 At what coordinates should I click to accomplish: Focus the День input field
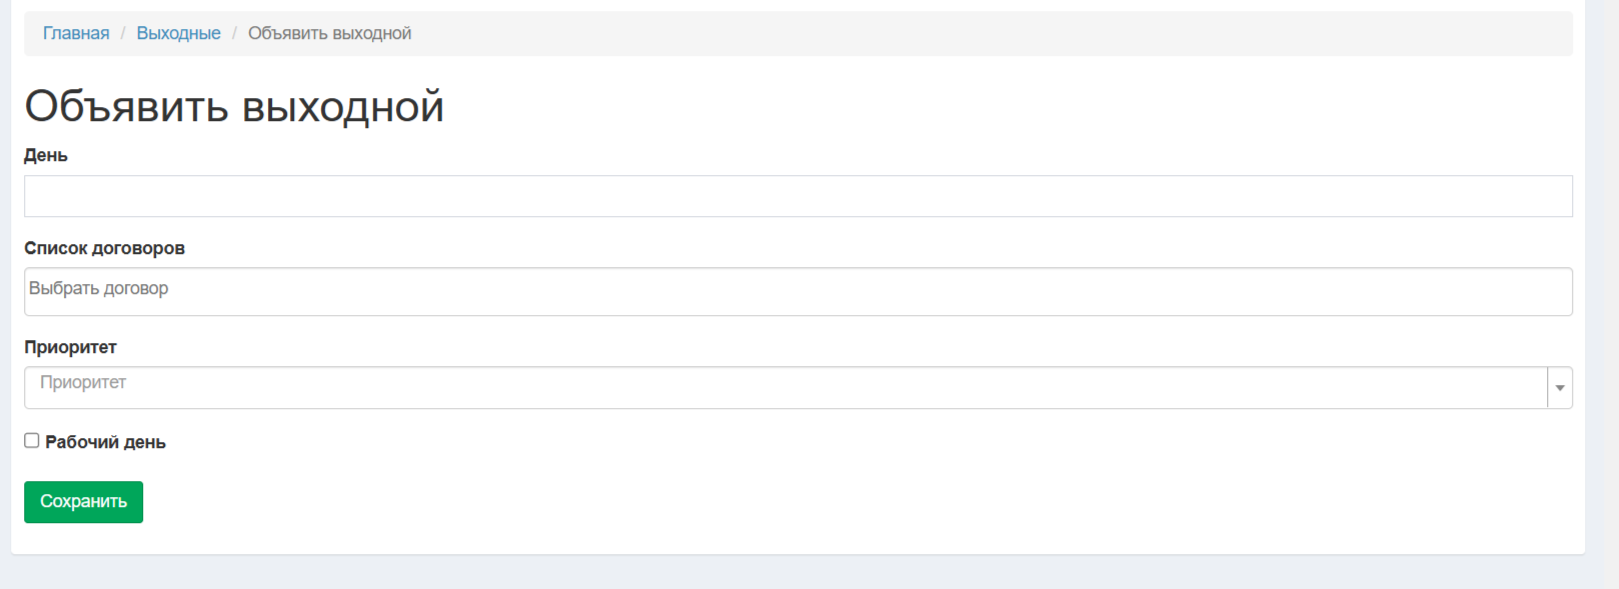[797, 196]
